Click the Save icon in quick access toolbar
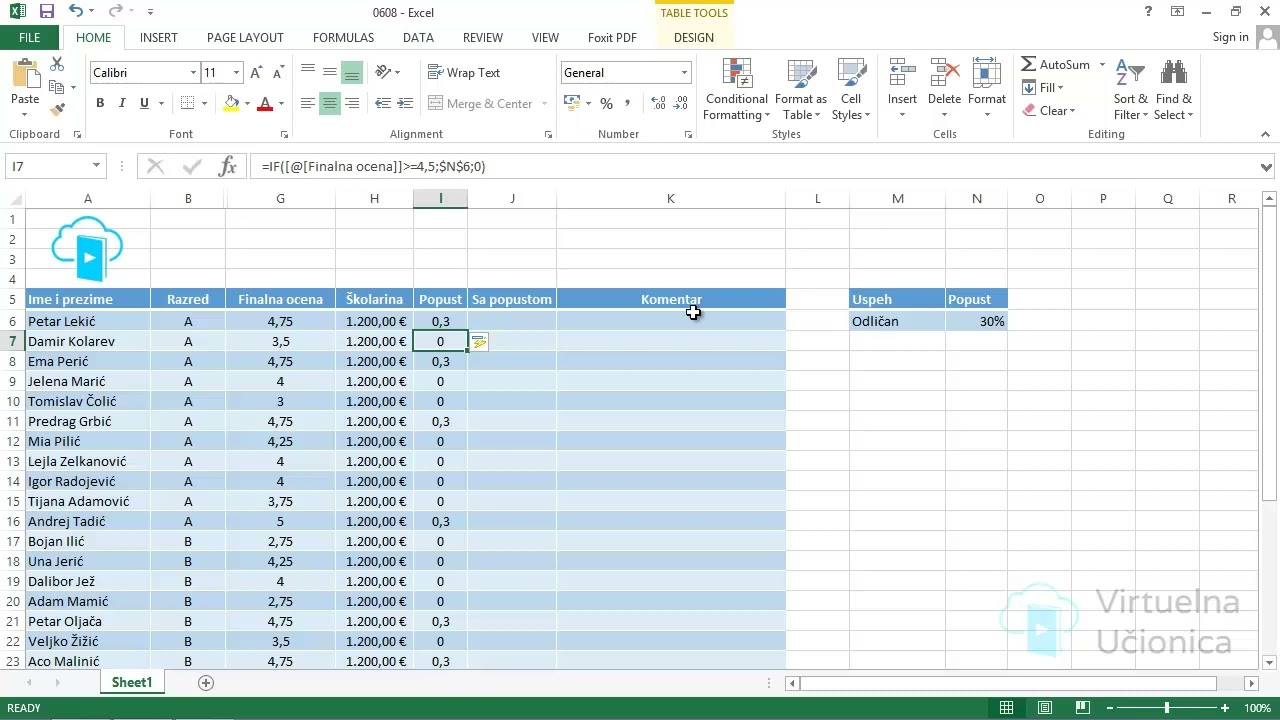1280x720 pixels. coord(47,12)
